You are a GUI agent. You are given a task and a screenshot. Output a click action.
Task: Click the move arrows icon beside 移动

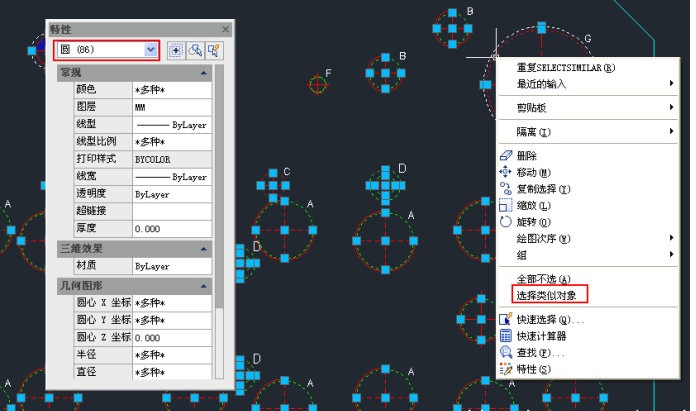506,172
